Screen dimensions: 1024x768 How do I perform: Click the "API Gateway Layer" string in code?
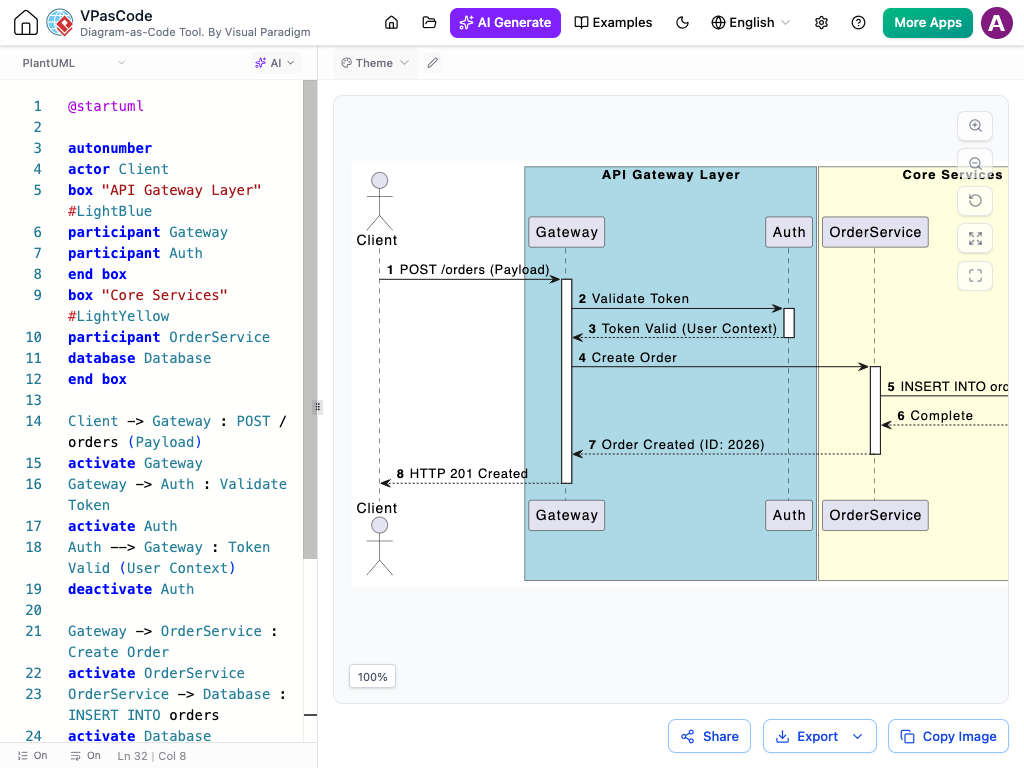coord(181,190)
